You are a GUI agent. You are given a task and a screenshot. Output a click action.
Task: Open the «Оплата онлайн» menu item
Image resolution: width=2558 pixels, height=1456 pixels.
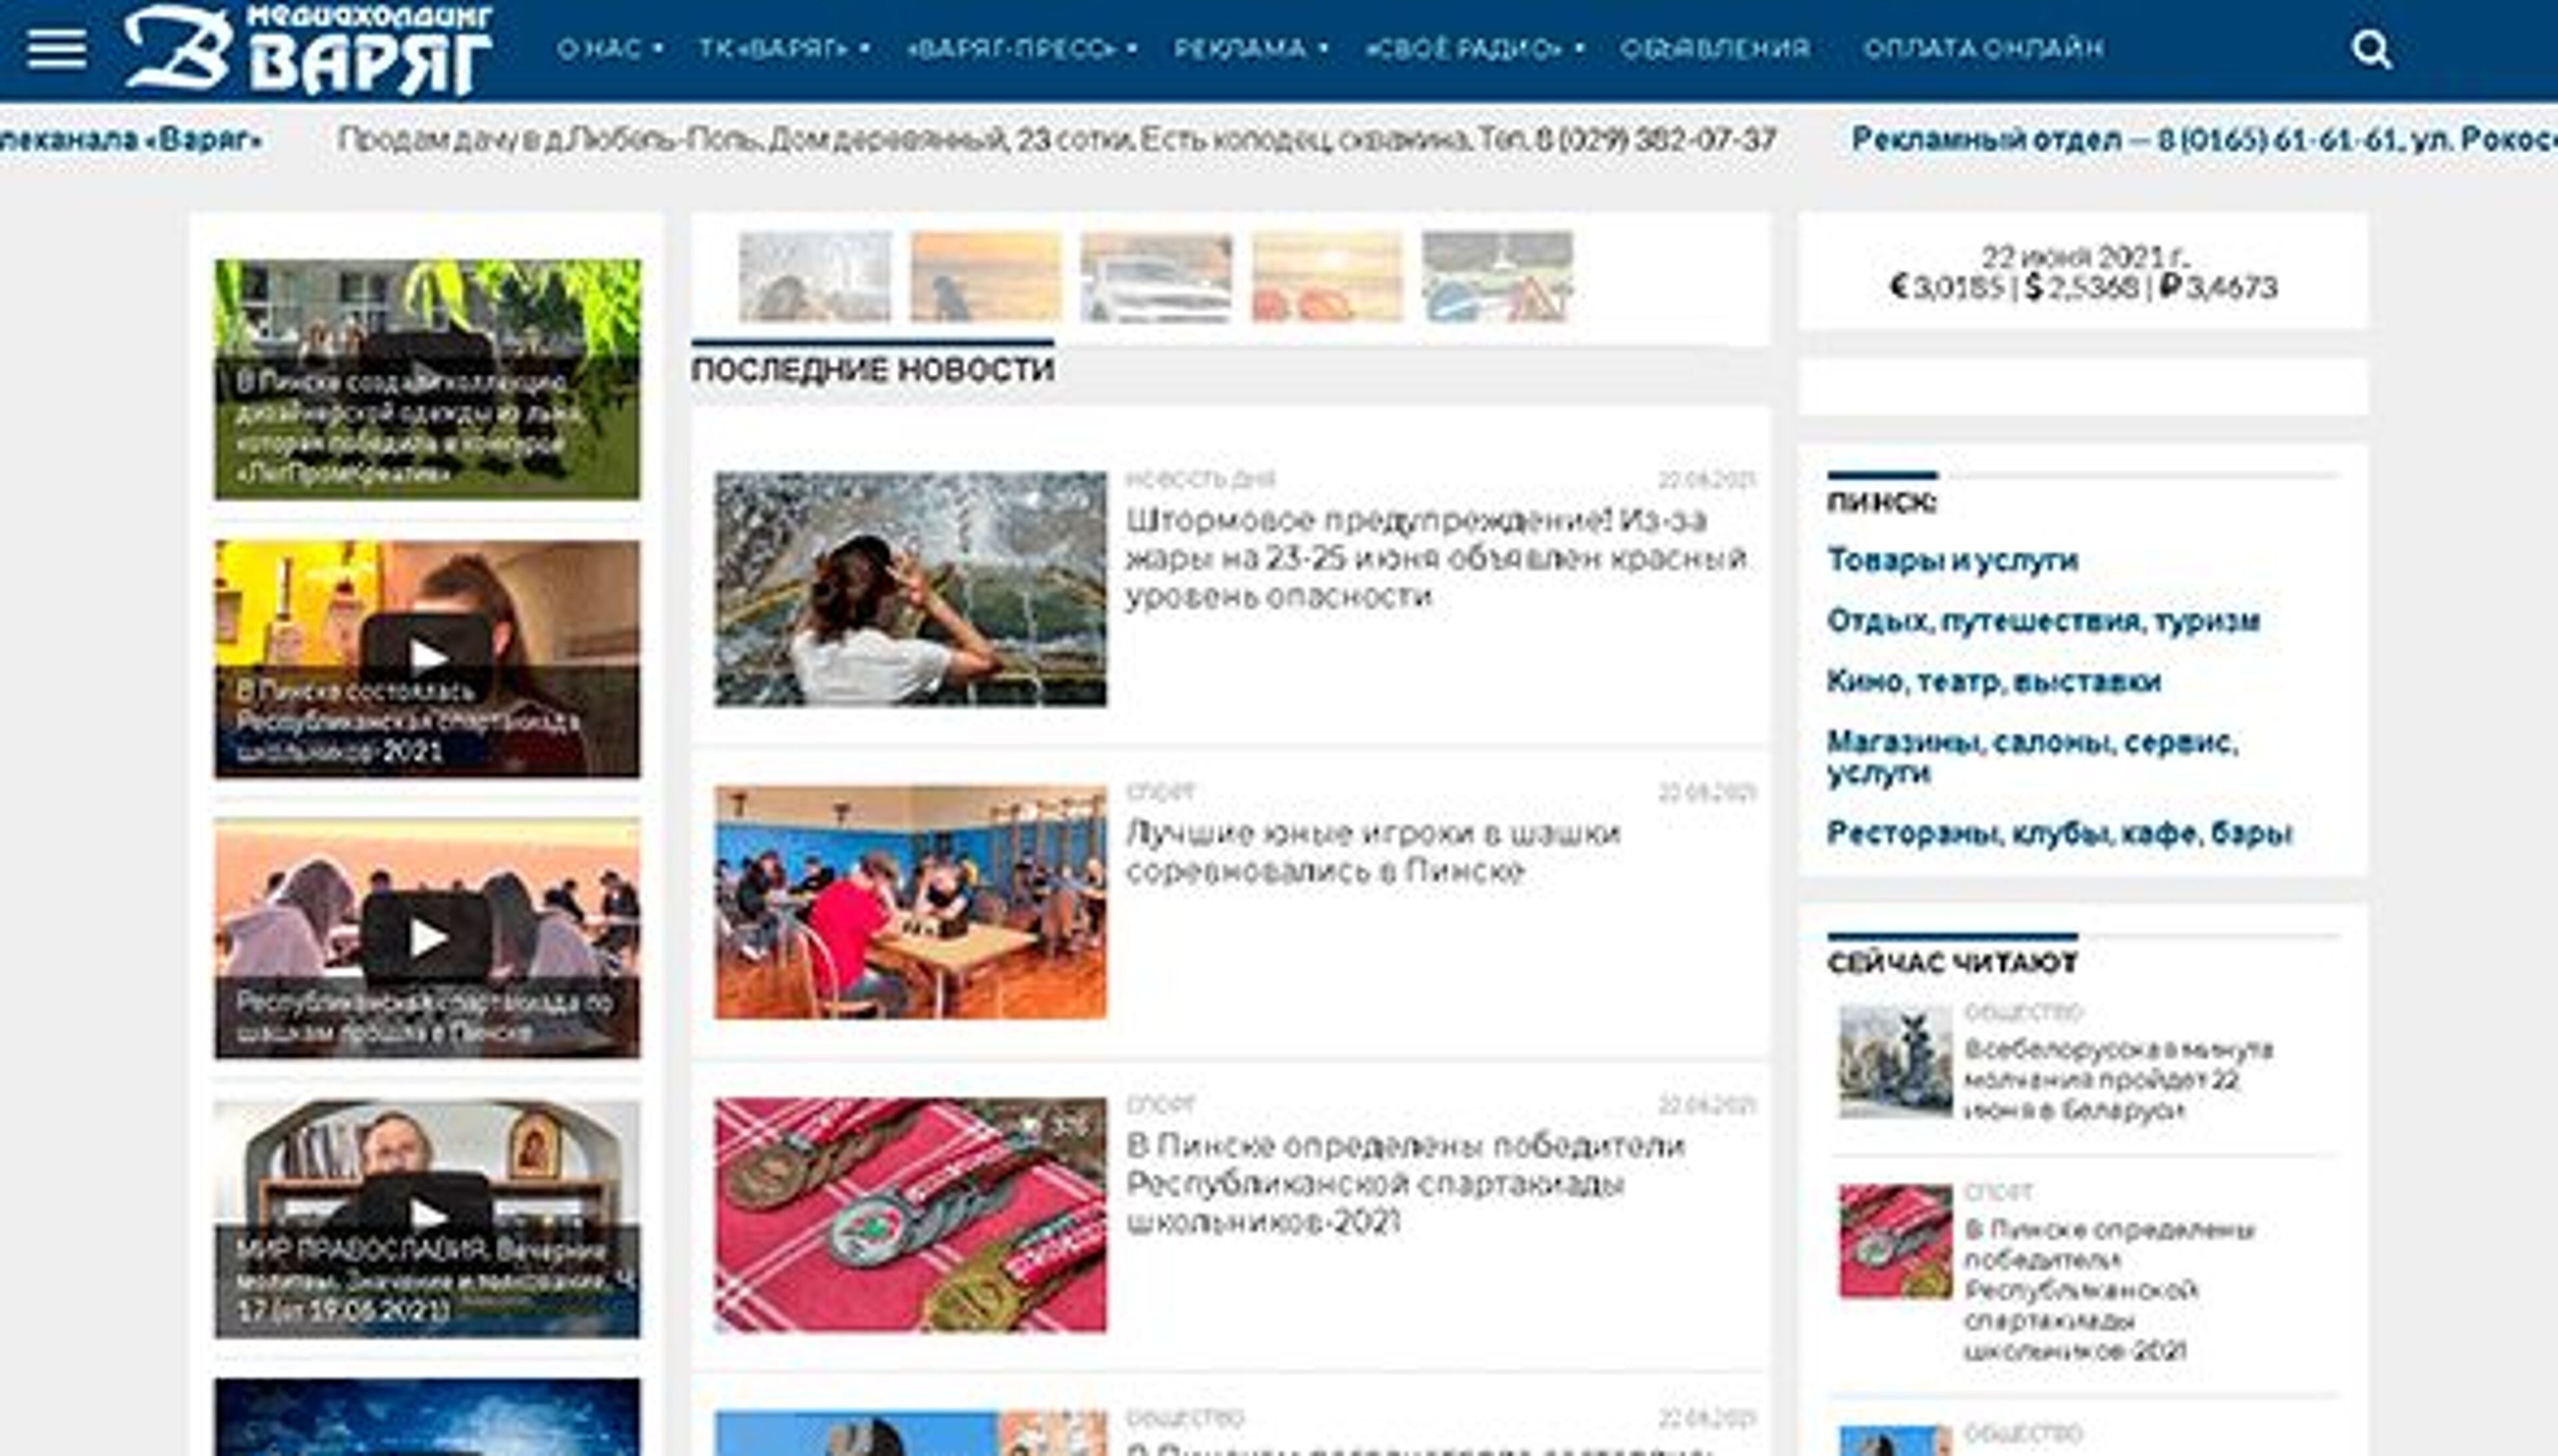1983,49
